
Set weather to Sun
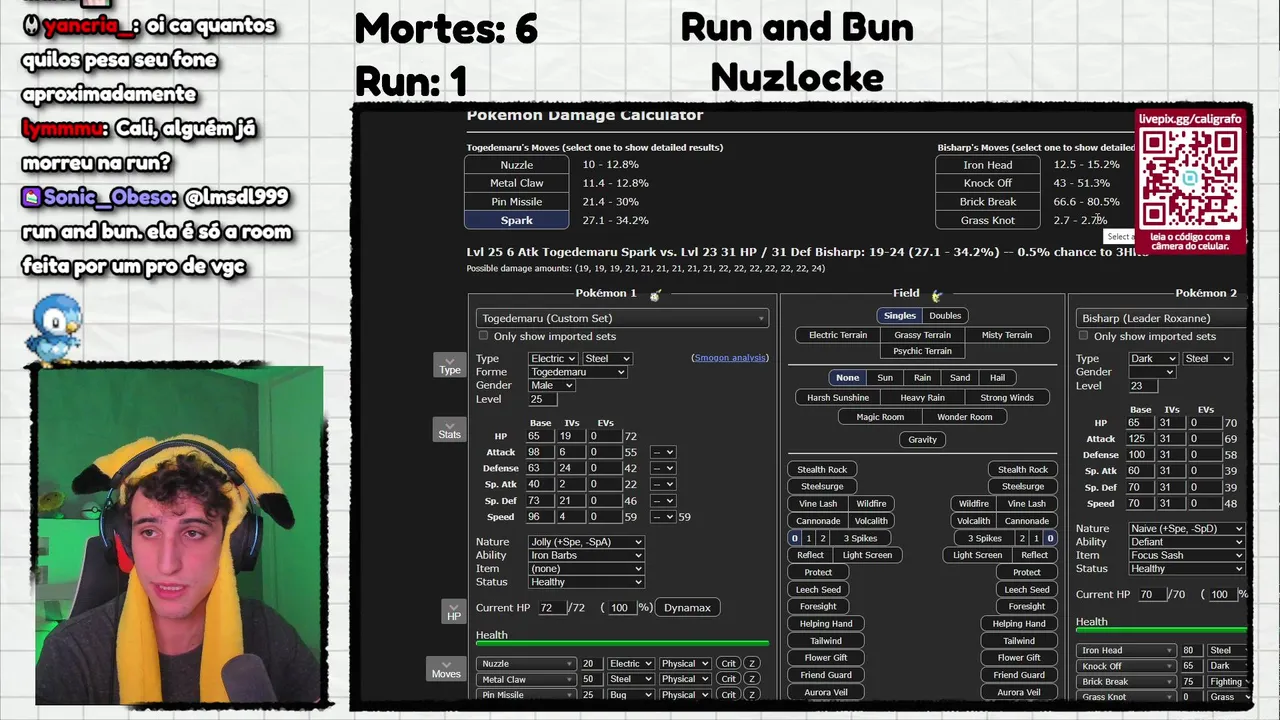coord(885,377)
